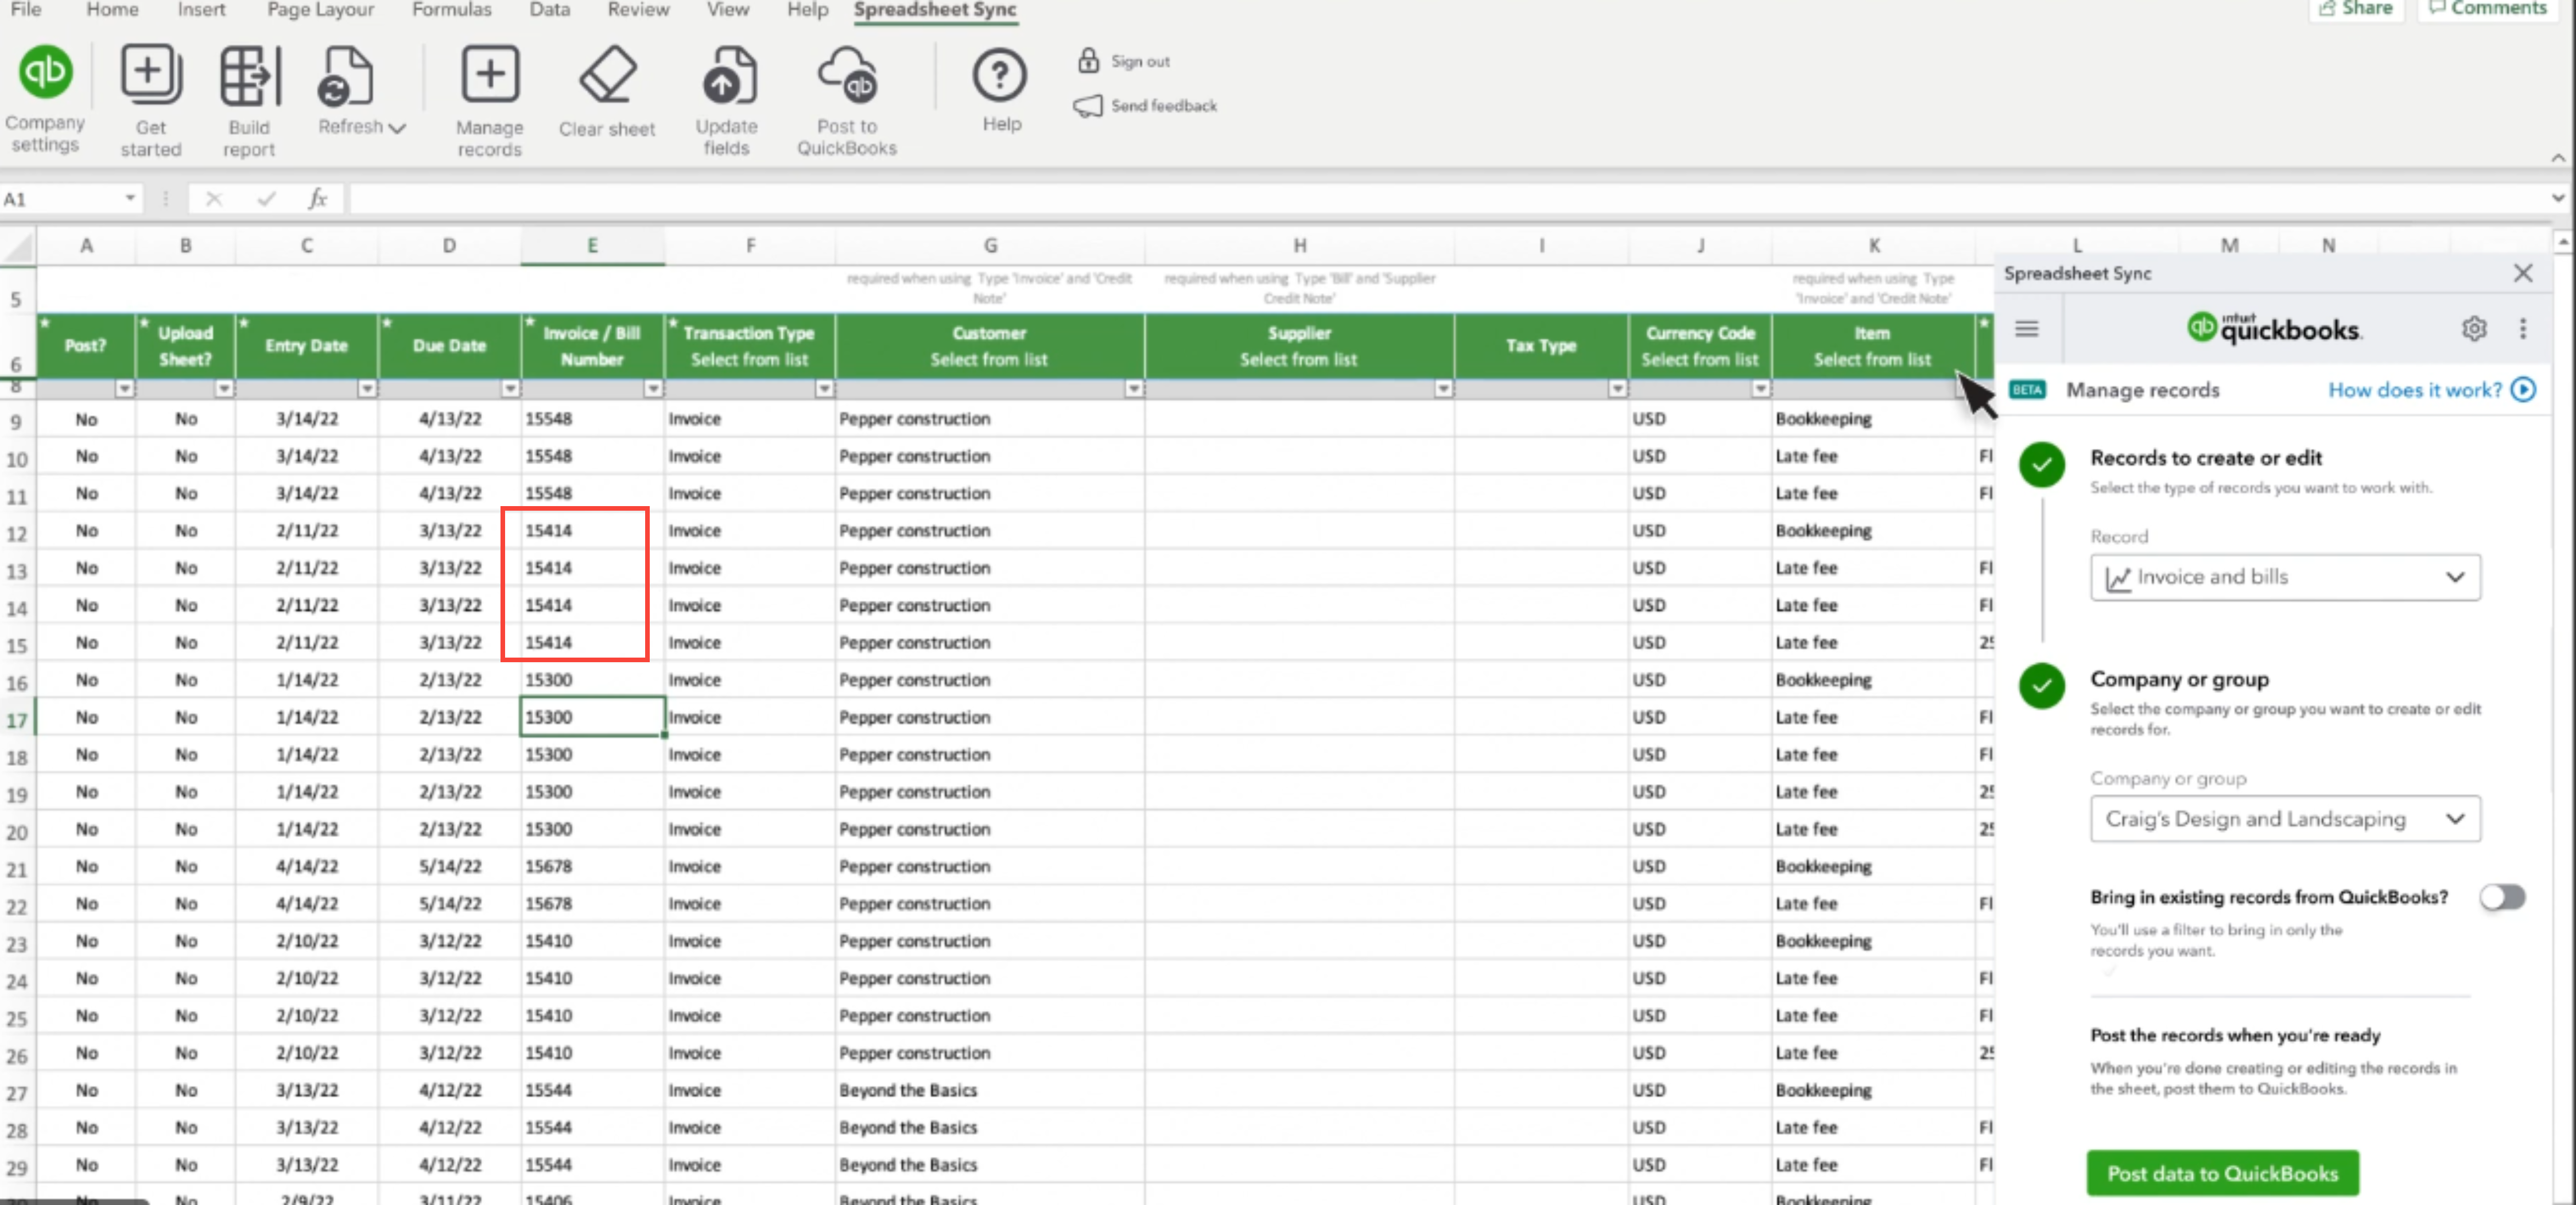Click the Clear sheet eraser icon
The image size is (2576, 1205).
coord(607,76)
